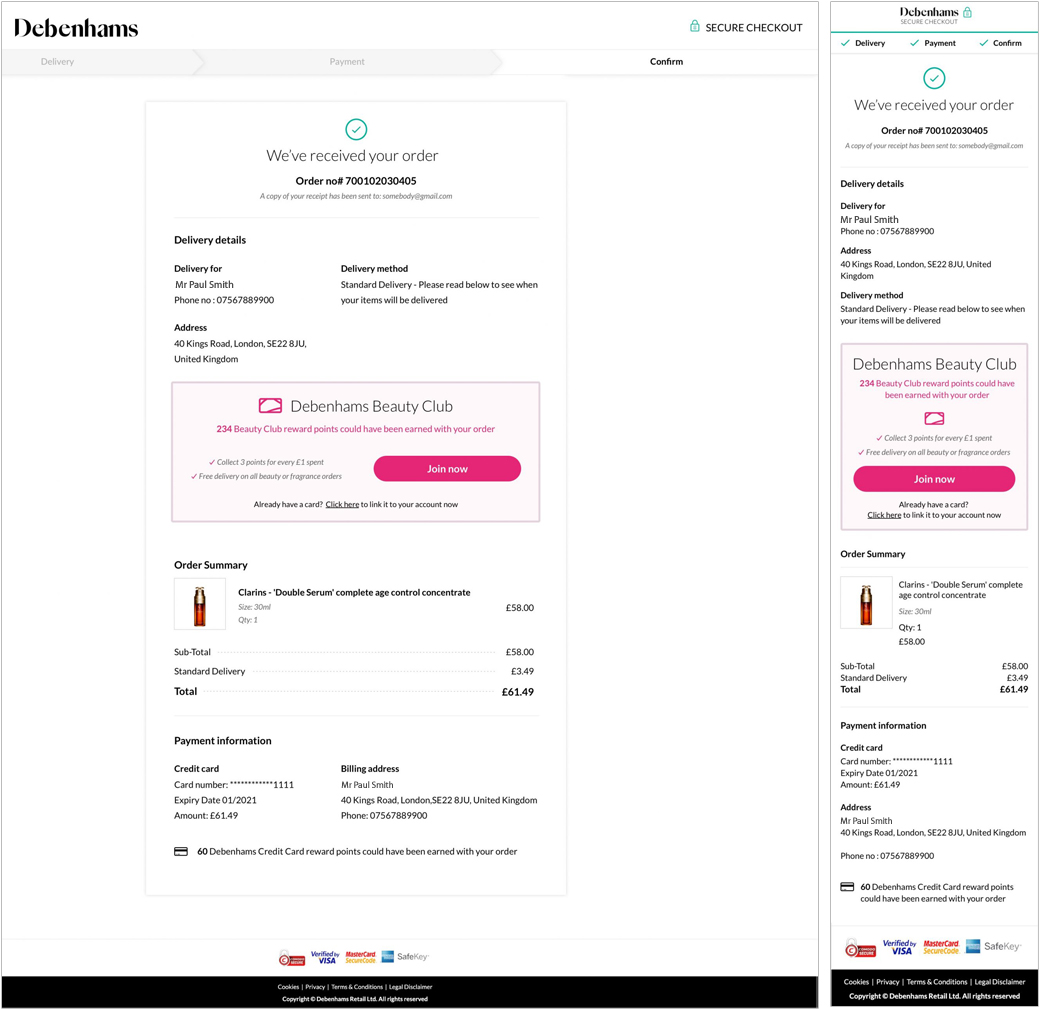Image resolution: width=1040 pixels, height=1010 pixels.
Task: Click the Debenhams logo in the desktop header
Action: (x=76, y=28)
